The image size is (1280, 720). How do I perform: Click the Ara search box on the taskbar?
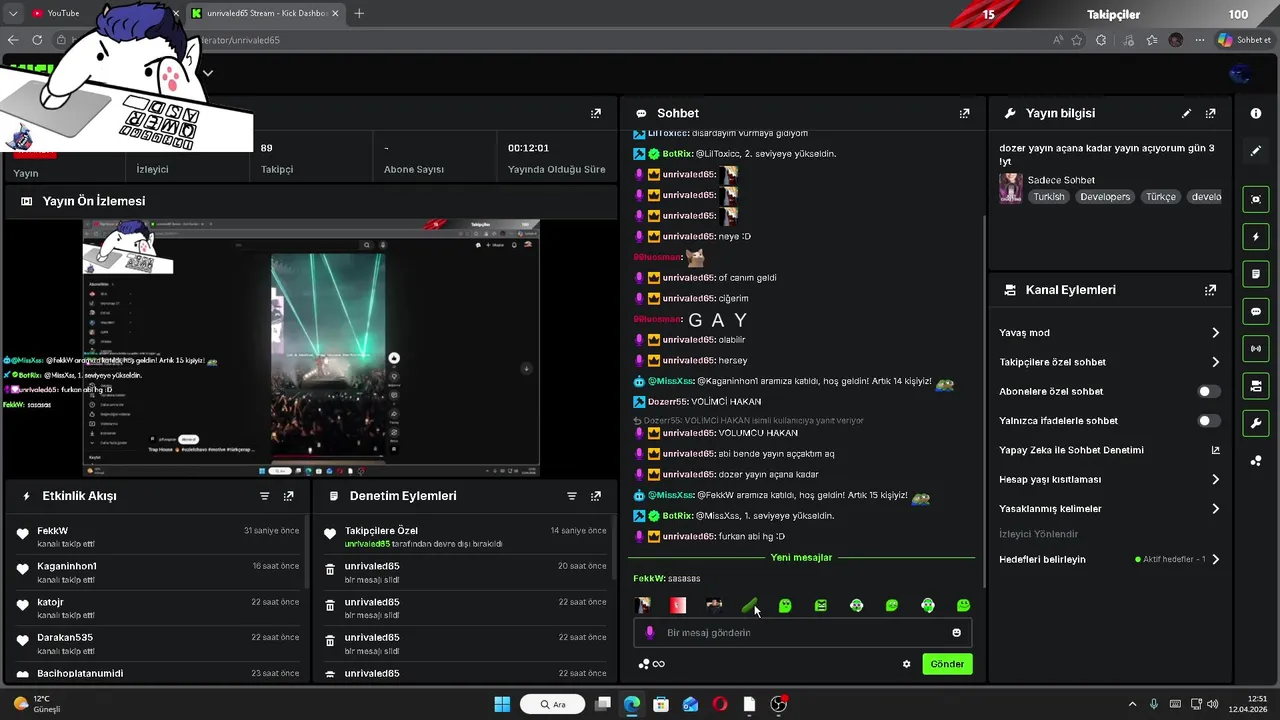click(x=554, y=704)
